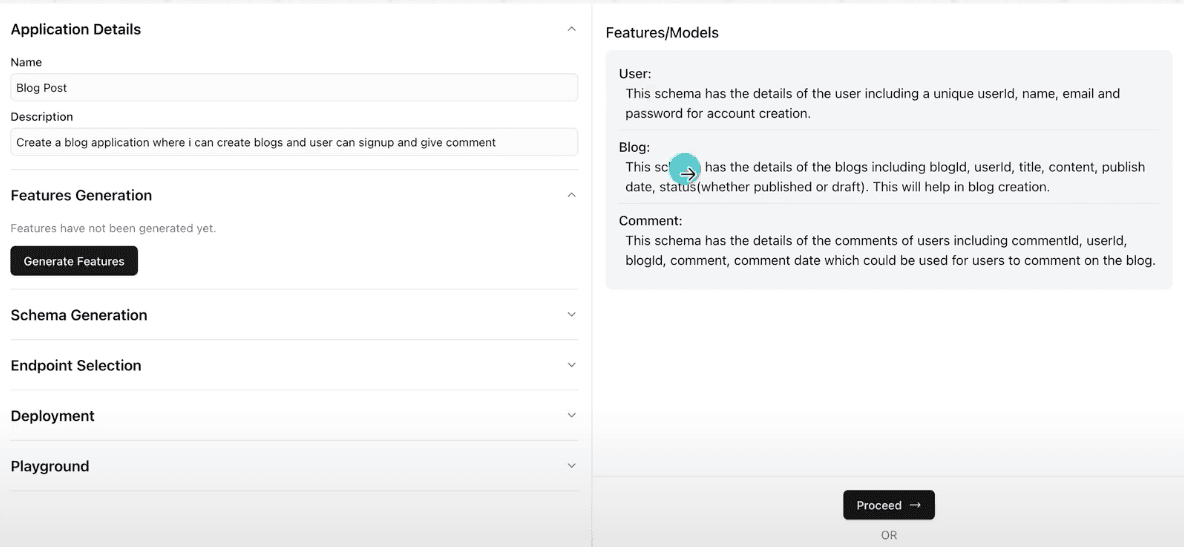Edit the Name field containing Blog Post
Screen dimensions: 1184x547
click(x=294, y=88)
